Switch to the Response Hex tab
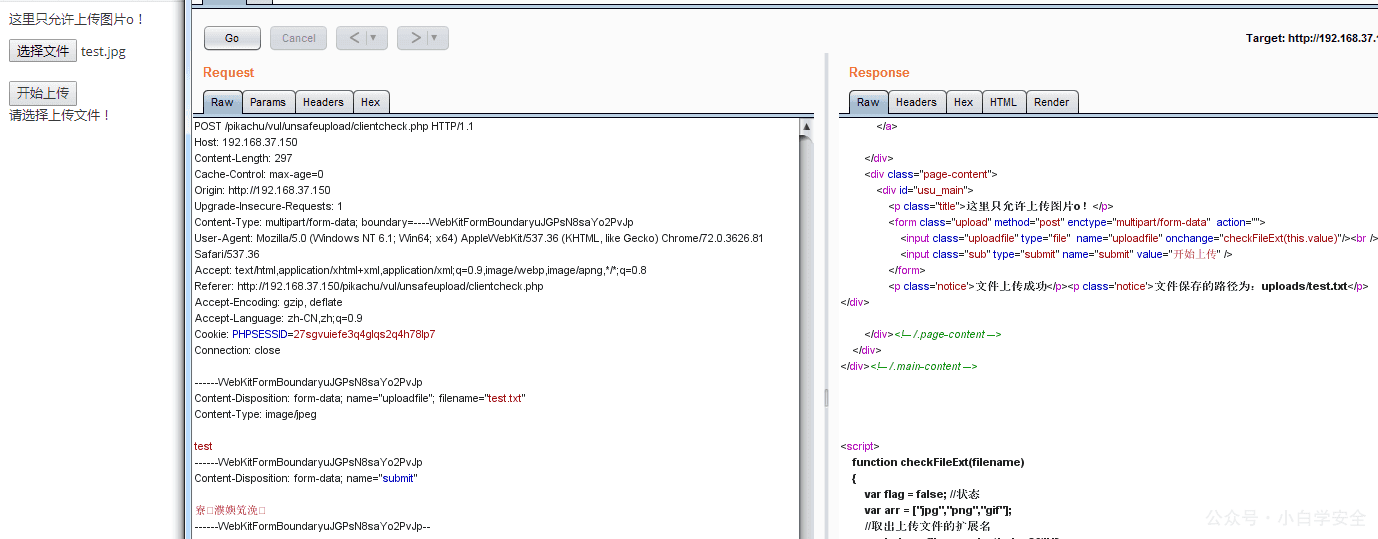 (964, 102)
